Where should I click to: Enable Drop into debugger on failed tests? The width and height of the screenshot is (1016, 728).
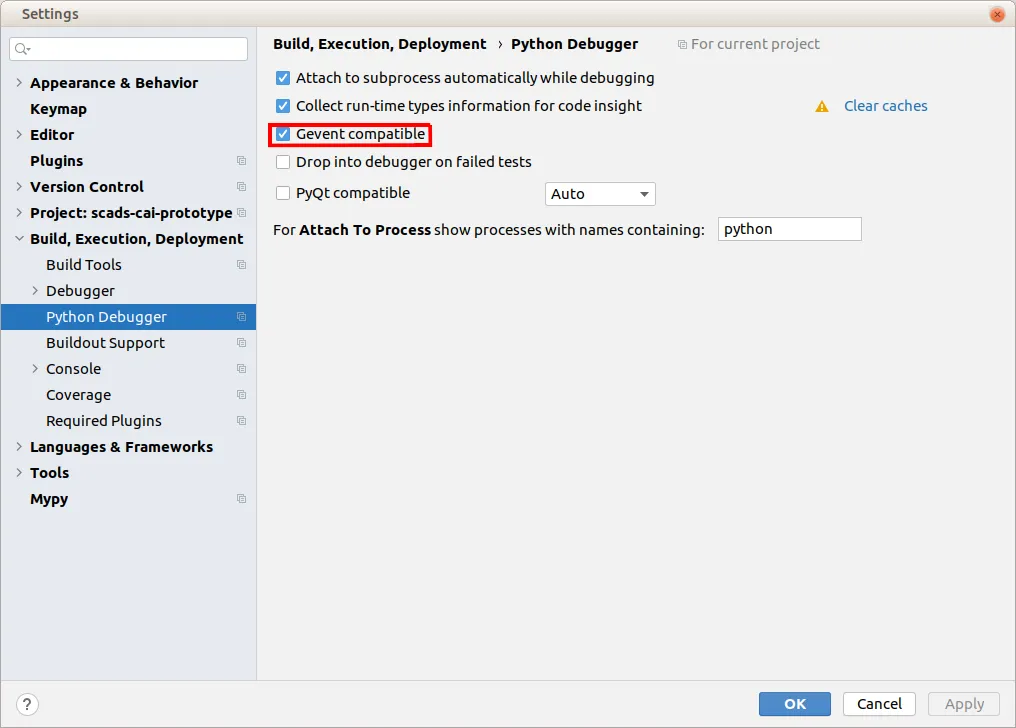(x=283, y=162)
